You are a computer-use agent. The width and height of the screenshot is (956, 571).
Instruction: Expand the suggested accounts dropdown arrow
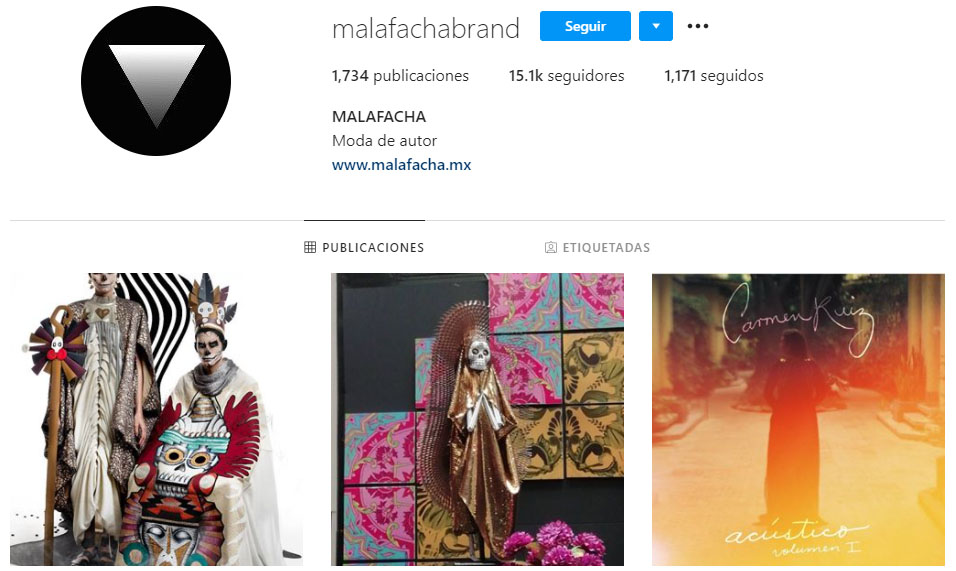655,26
